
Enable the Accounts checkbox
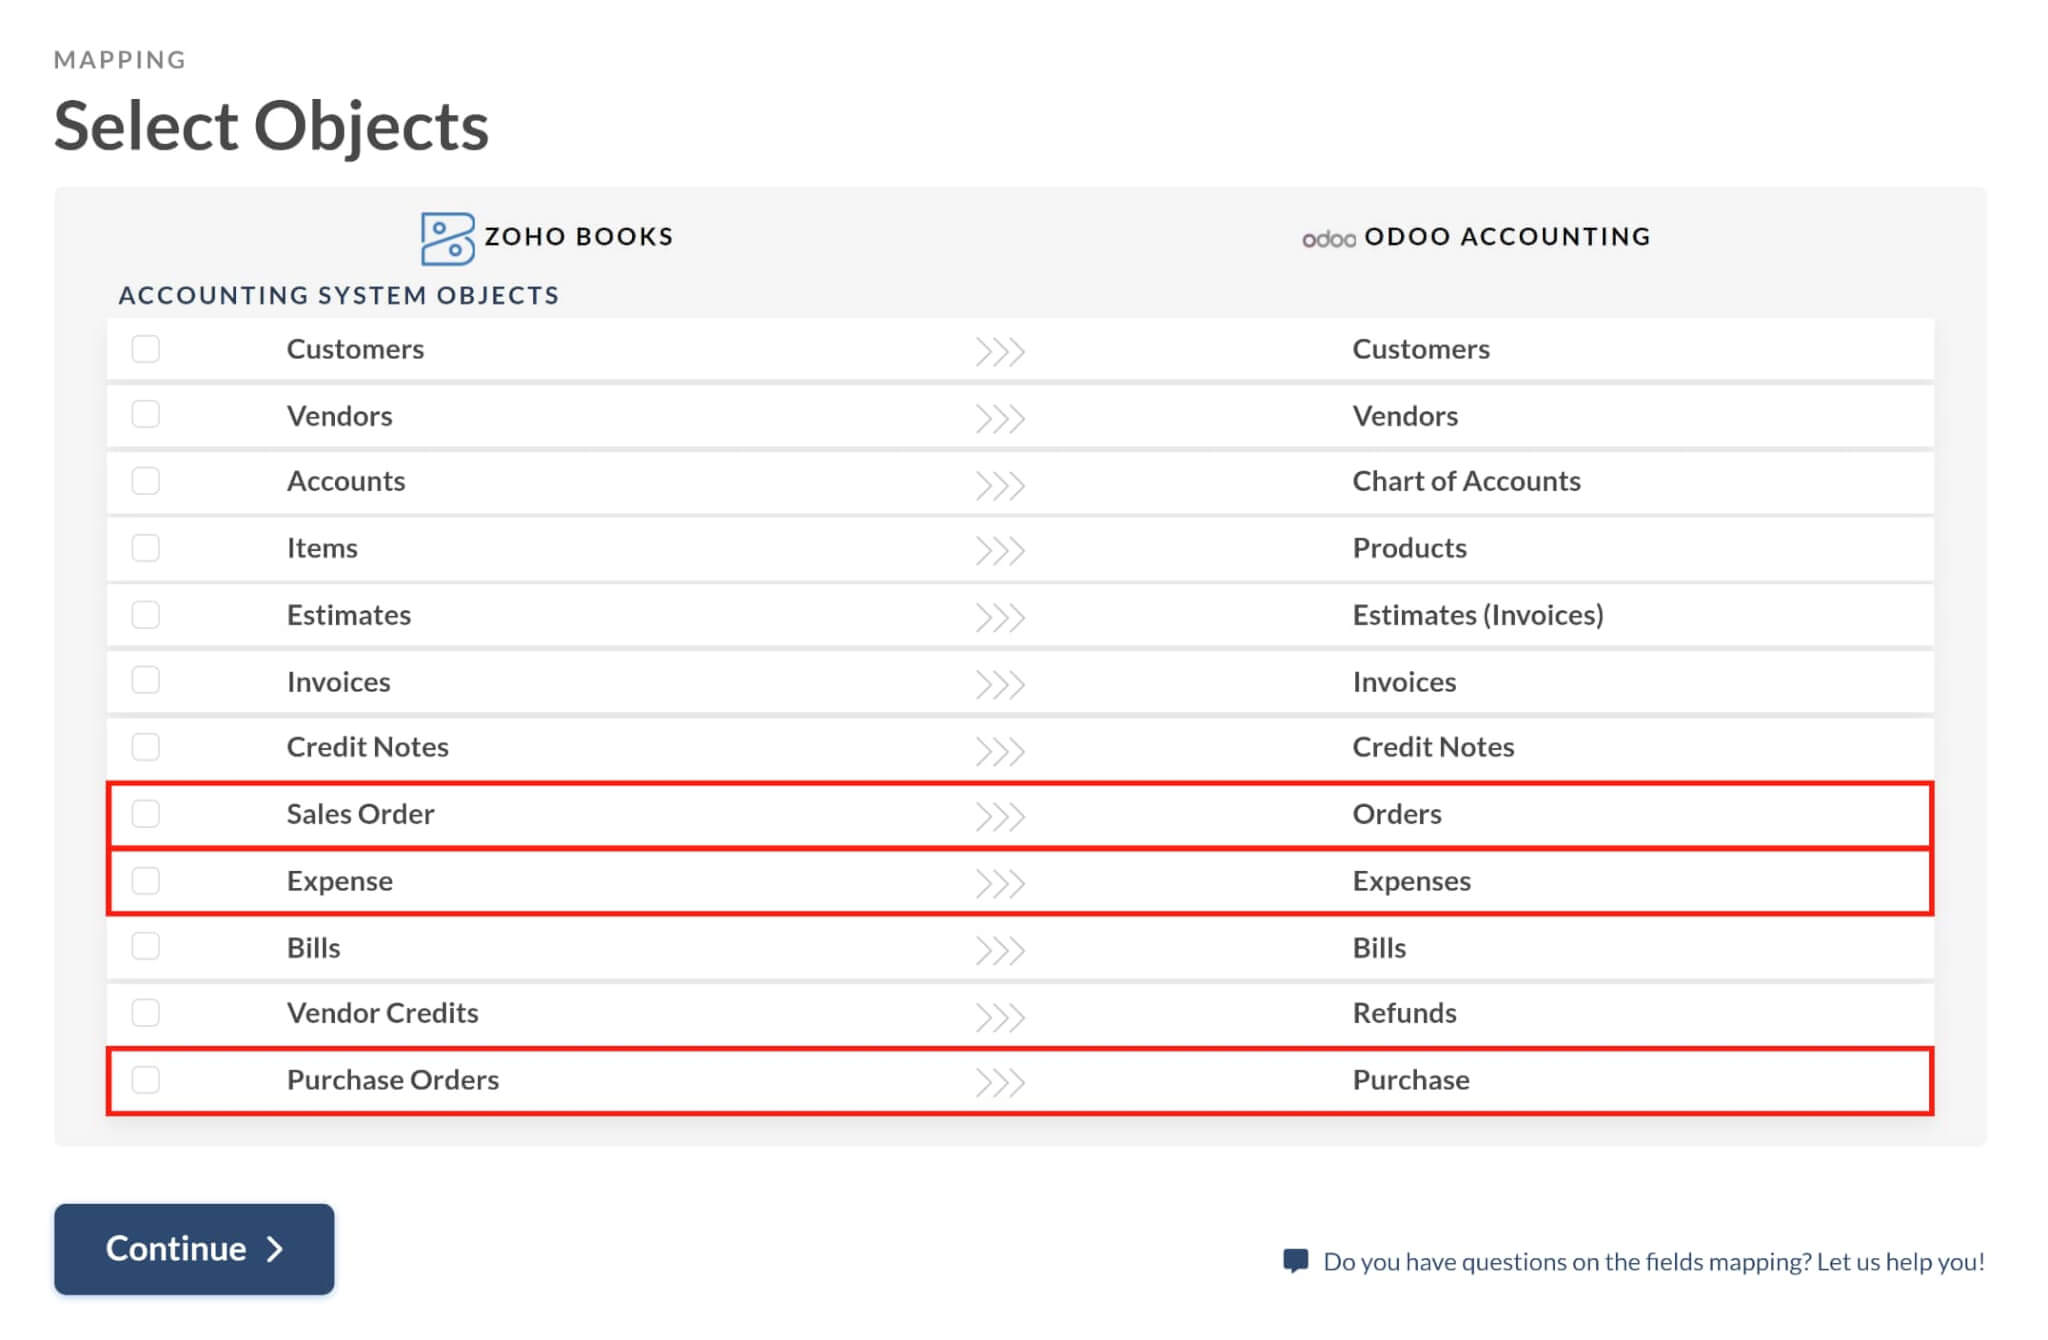click(x=146, y=481)
